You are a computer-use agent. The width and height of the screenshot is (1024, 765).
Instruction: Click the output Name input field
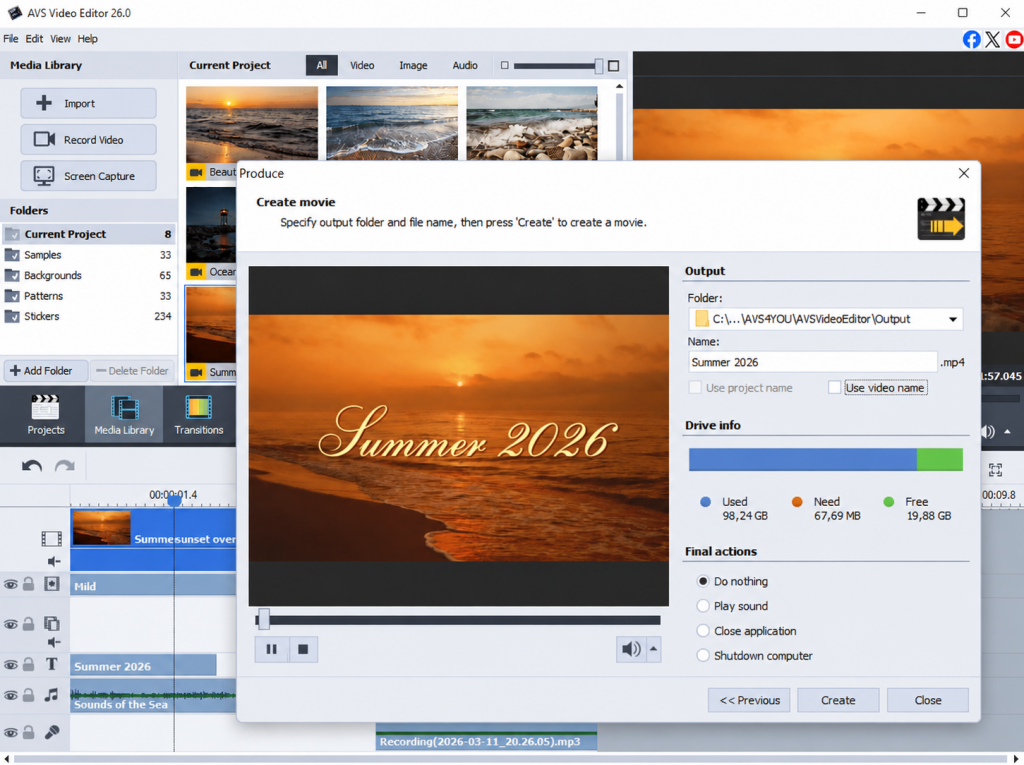[812, 362]
